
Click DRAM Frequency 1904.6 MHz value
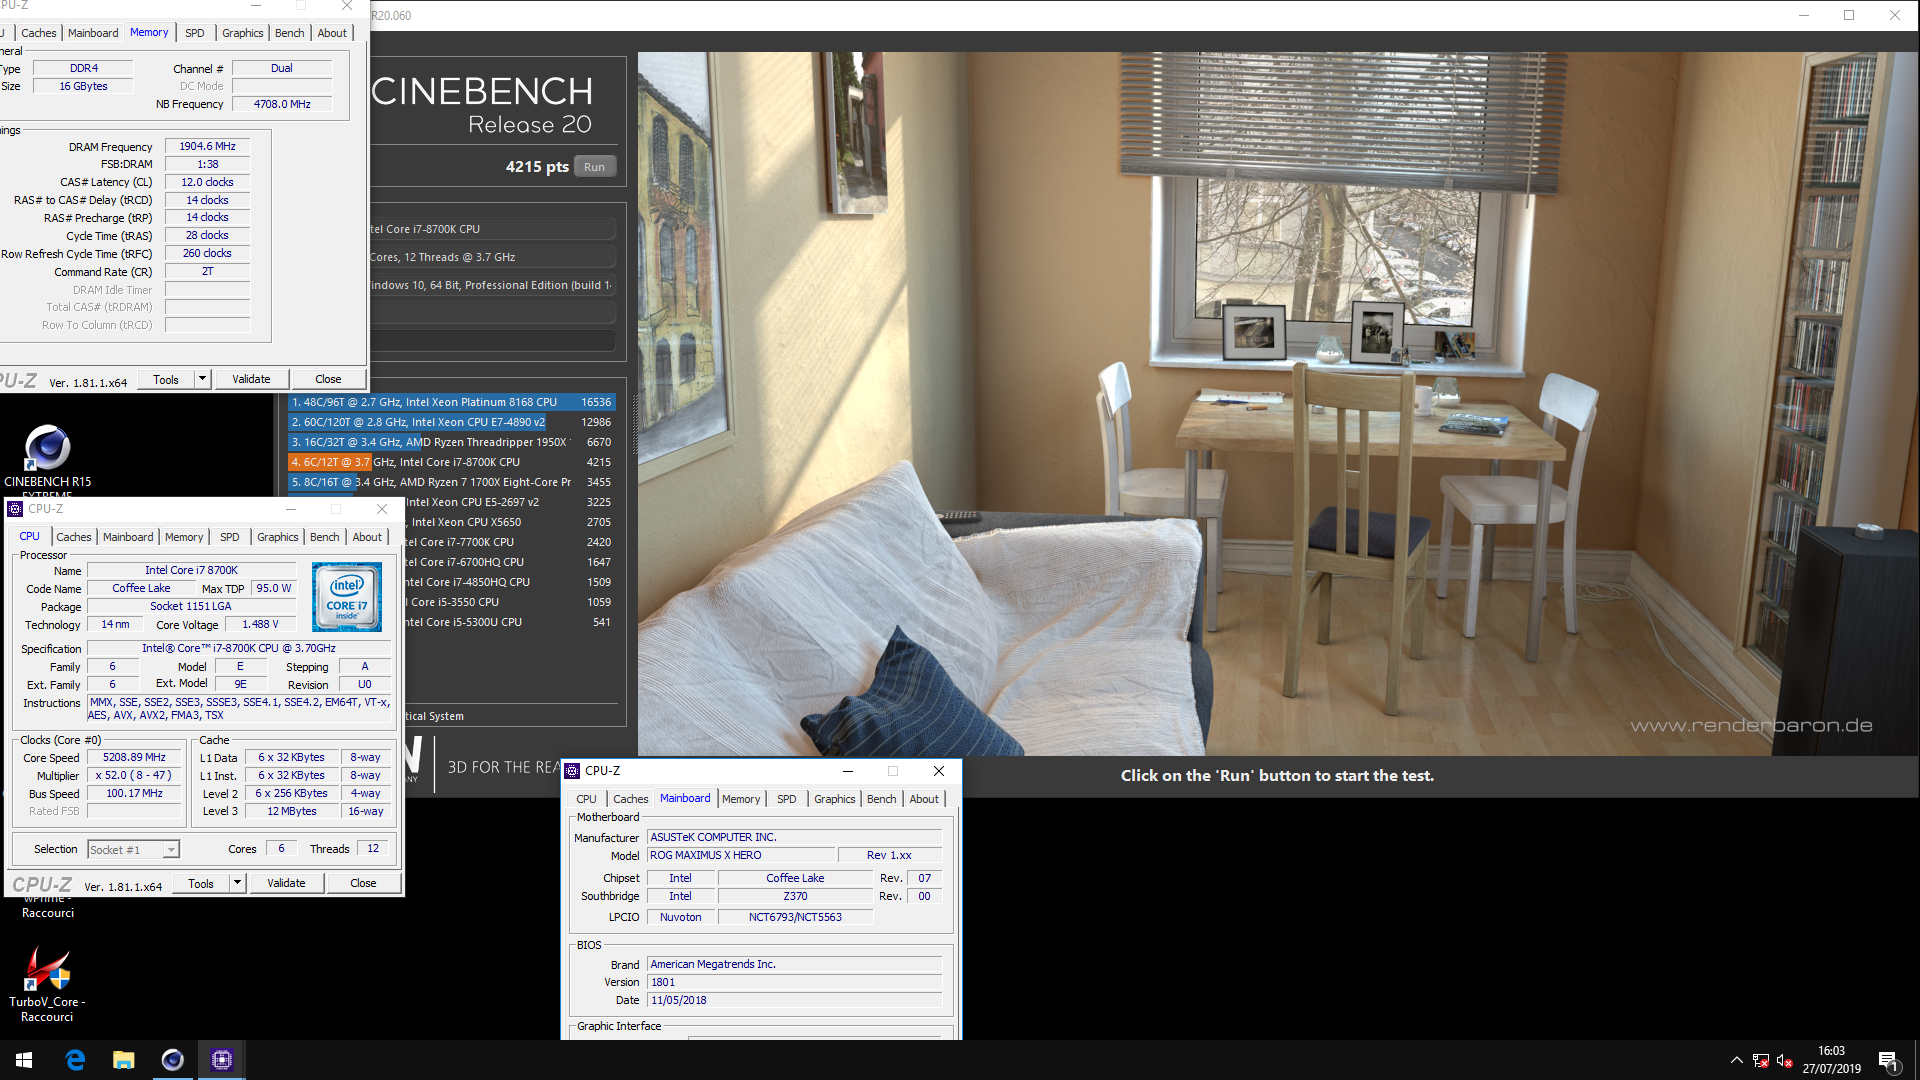(x=207, y=146)
